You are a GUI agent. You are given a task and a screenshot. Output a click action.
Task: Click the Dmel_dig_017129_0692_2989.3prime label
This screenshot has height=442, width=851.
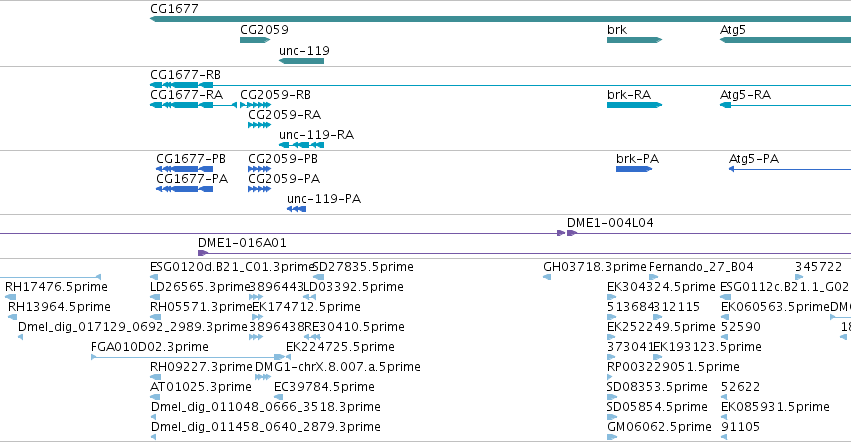coord(133,327)
